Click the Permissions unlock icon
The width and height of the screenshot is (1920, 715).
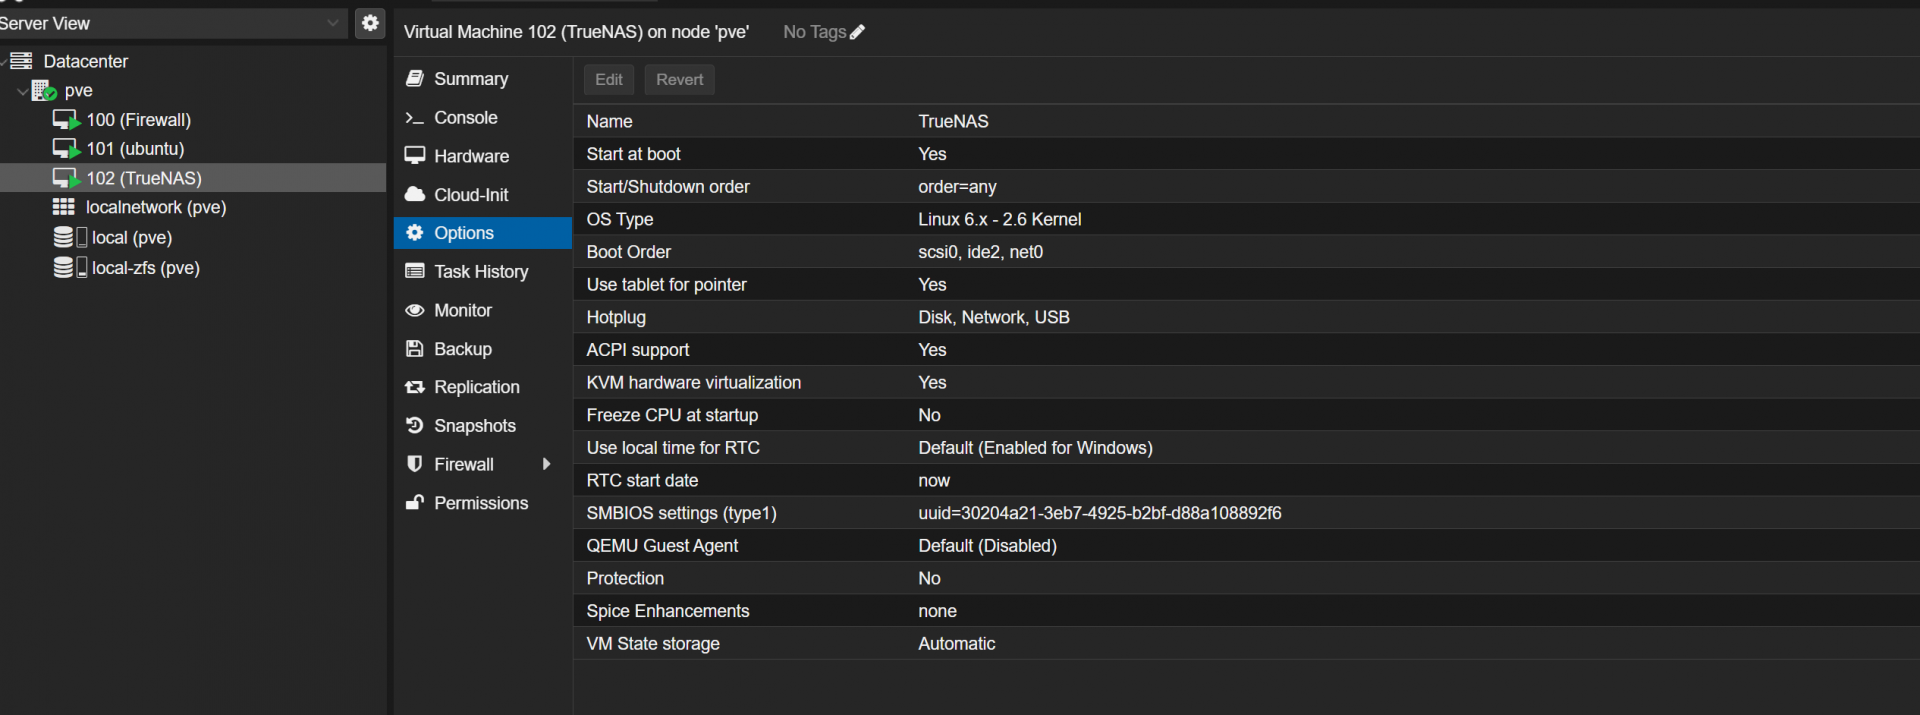pos(415,502)
